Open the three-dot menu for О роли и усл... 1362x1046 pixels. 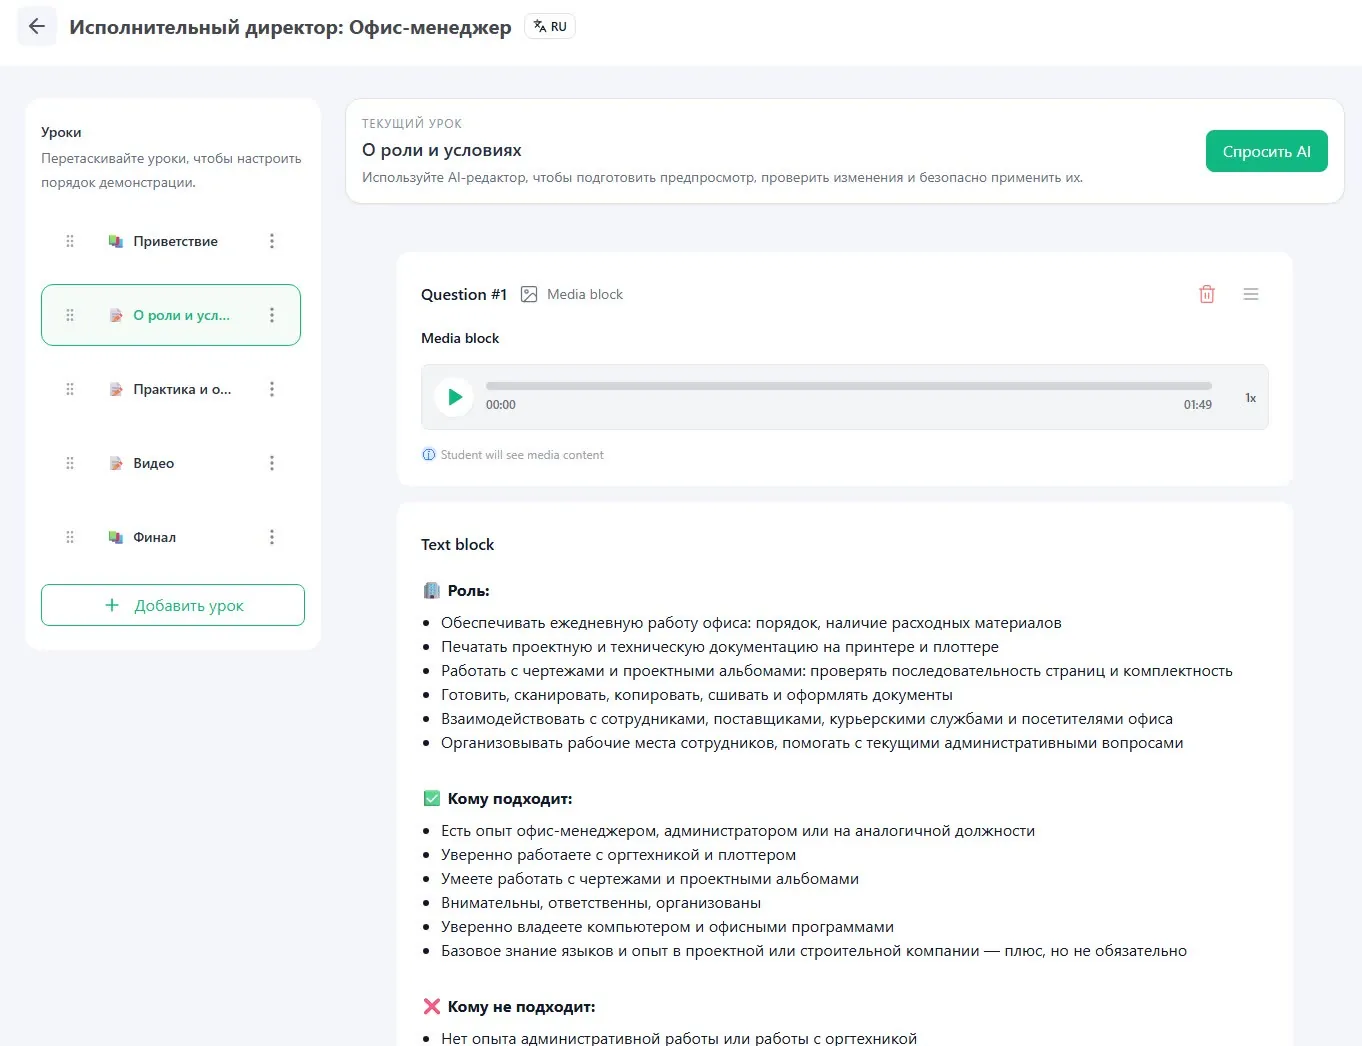pyautogui.click(x=272, y=315)
